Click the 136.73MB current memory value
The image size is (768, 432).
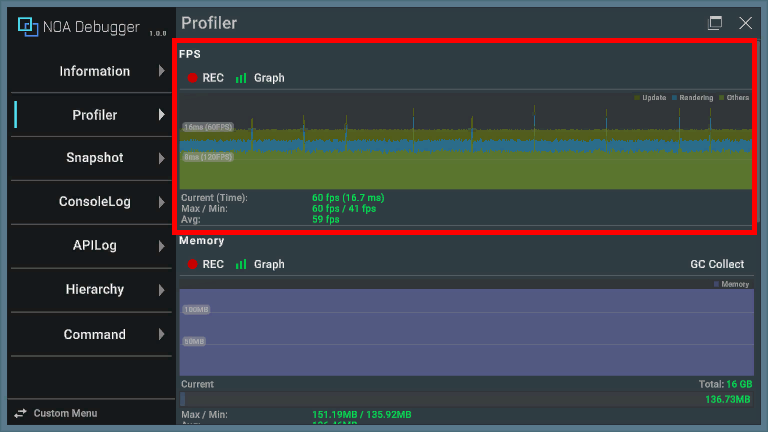[x=728, y=400]
